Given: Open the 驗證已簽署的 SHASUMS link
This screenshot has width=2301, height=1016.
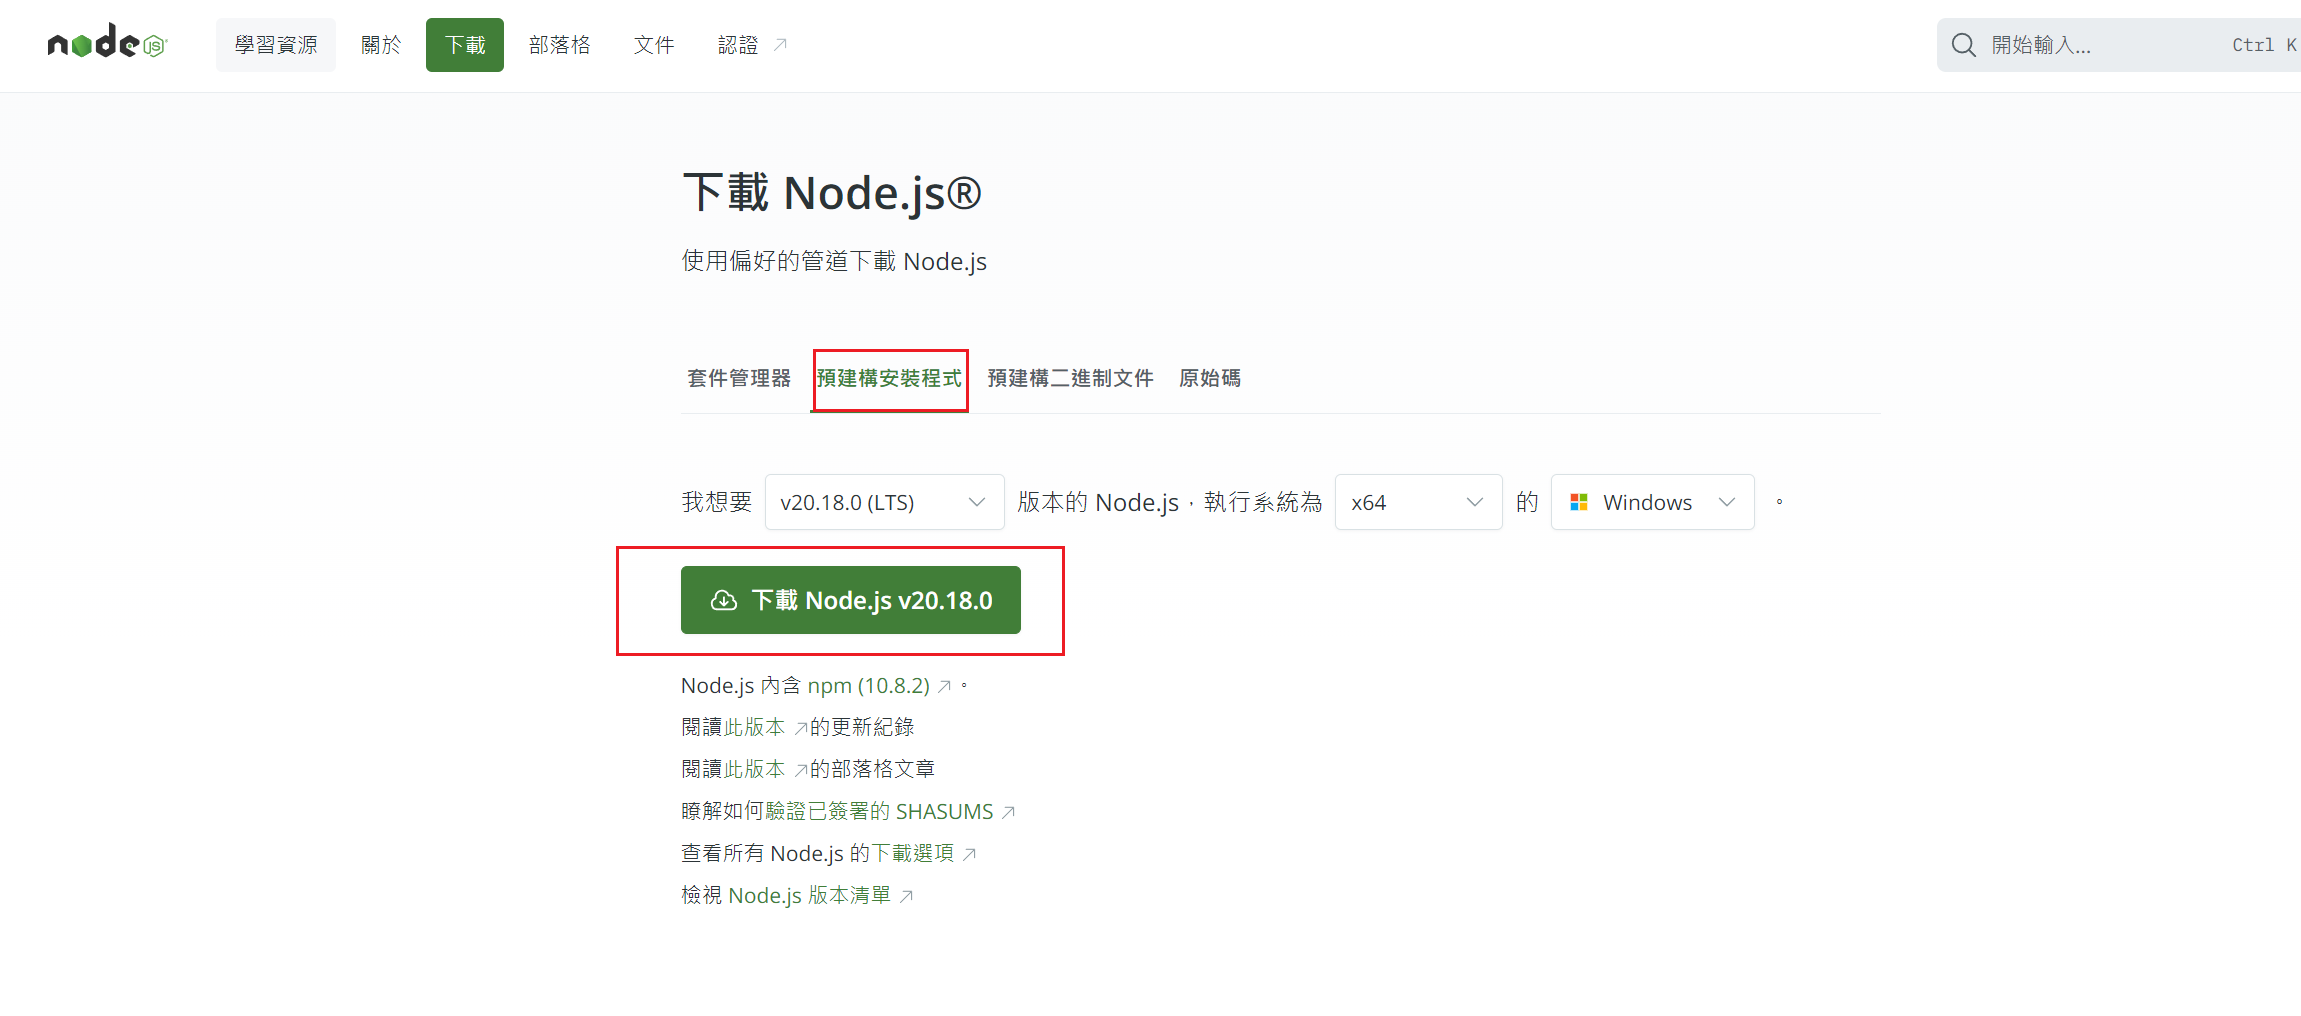Looking at the screenshot, I should pyautogui.click(x=880, y=812).
